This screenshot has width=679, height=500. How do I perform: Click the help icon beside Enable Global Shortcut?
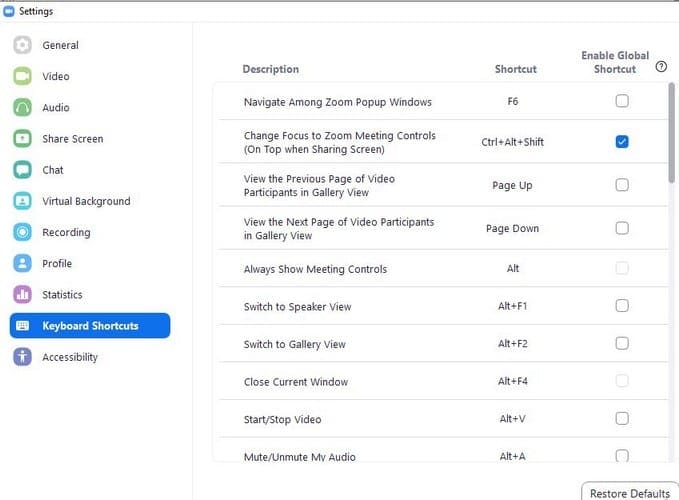pos(661,67)
